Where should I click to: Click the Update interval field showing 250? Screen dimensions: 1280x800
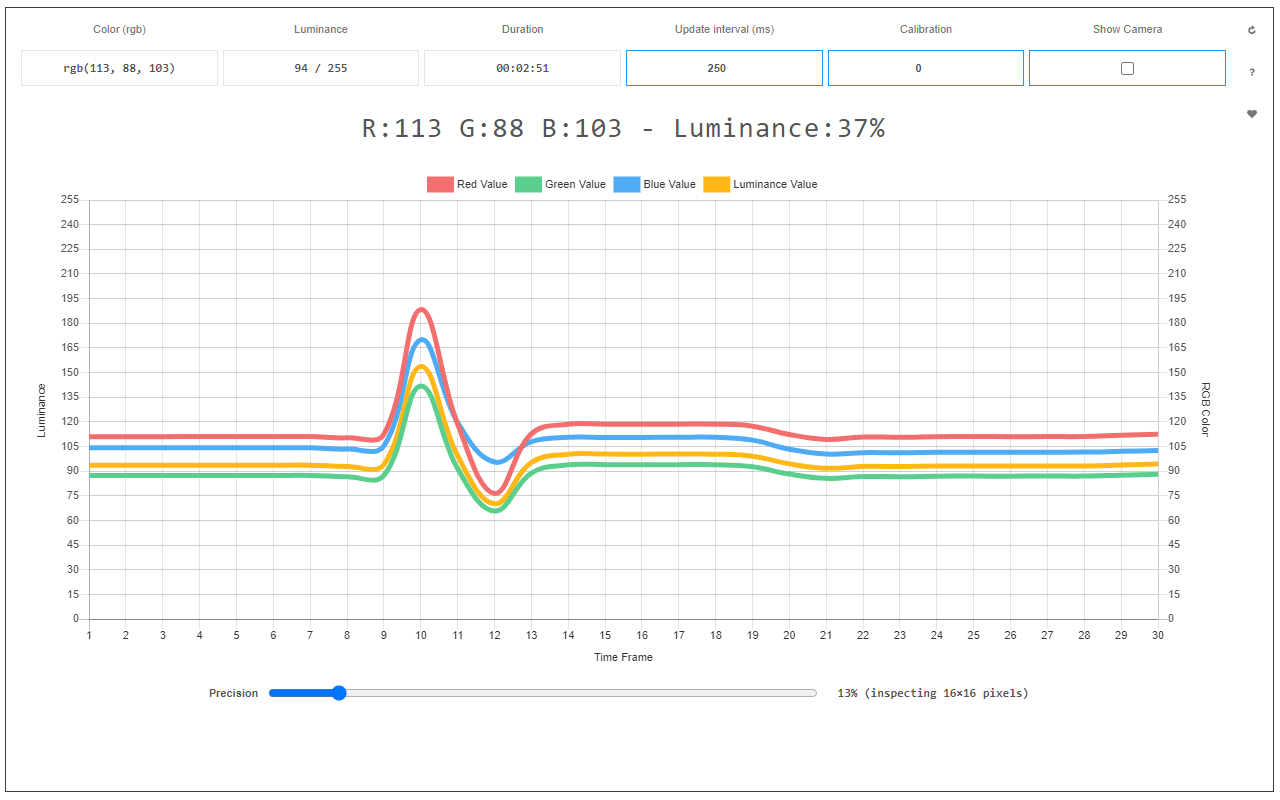724,68
